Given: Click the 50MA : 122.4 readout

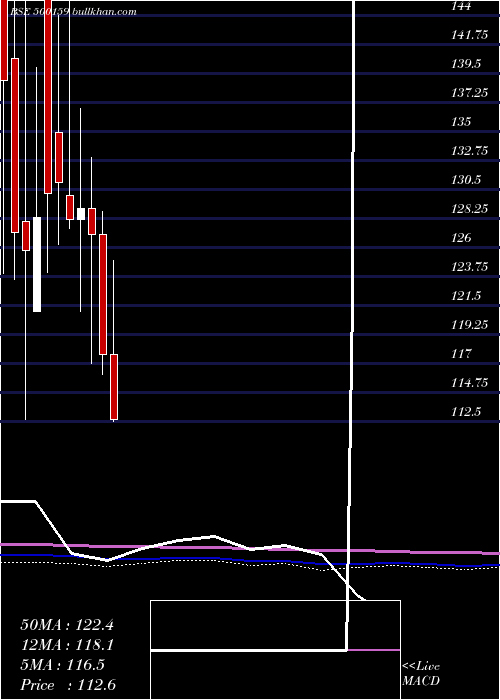Looking at the screenshot, I should (x=67, y=624).
